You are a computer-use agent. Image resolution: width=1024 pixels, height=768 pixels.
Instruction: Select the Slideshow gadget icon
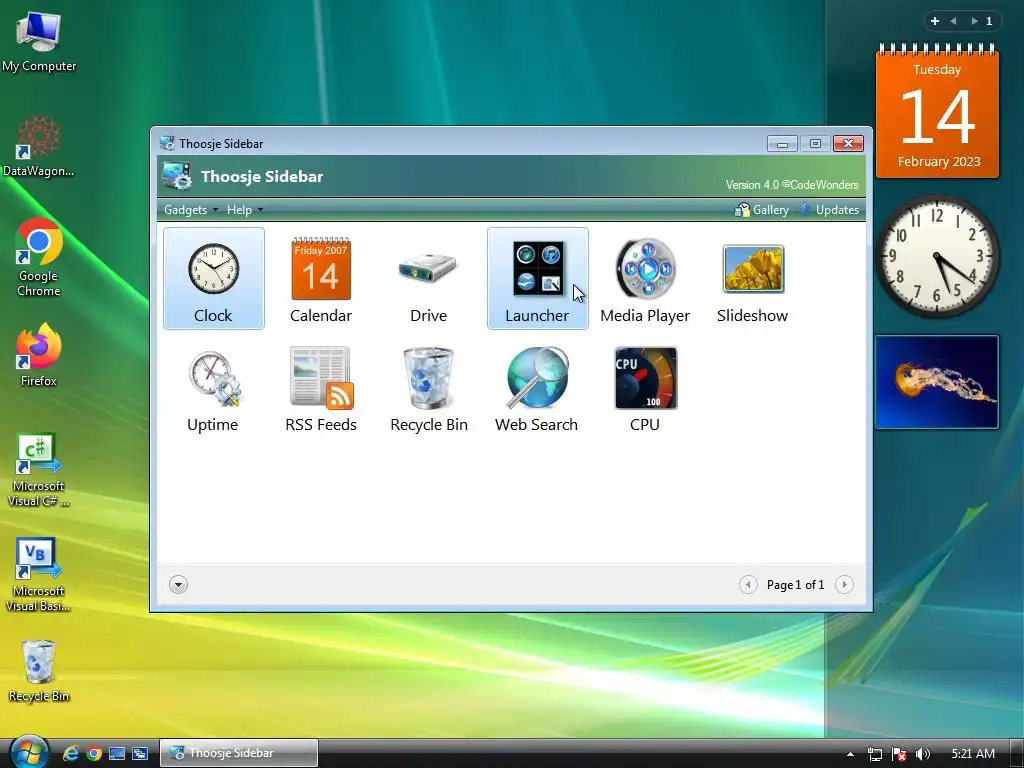pos(752,278)
